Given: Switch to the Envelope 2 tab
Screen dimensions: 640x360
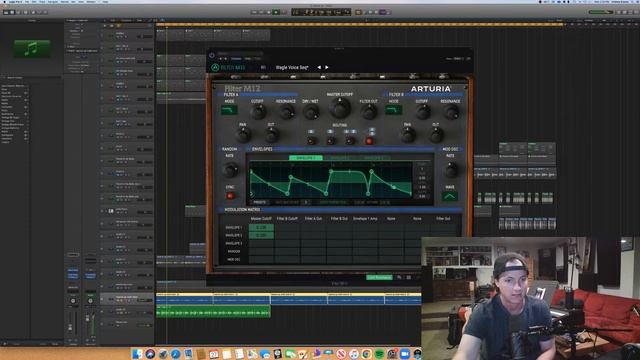Looking at the screenshot, I should 340,158.
